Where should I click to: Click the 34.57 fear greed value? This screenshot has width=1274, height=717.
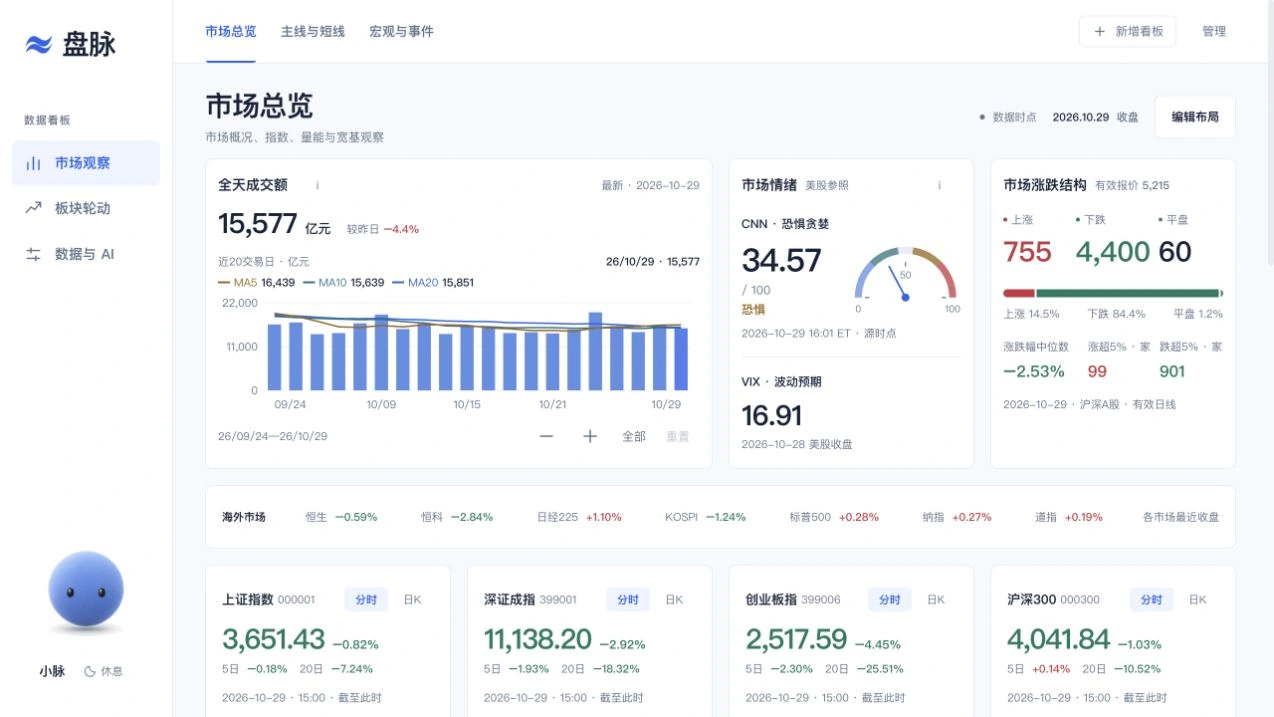(781, 260)
